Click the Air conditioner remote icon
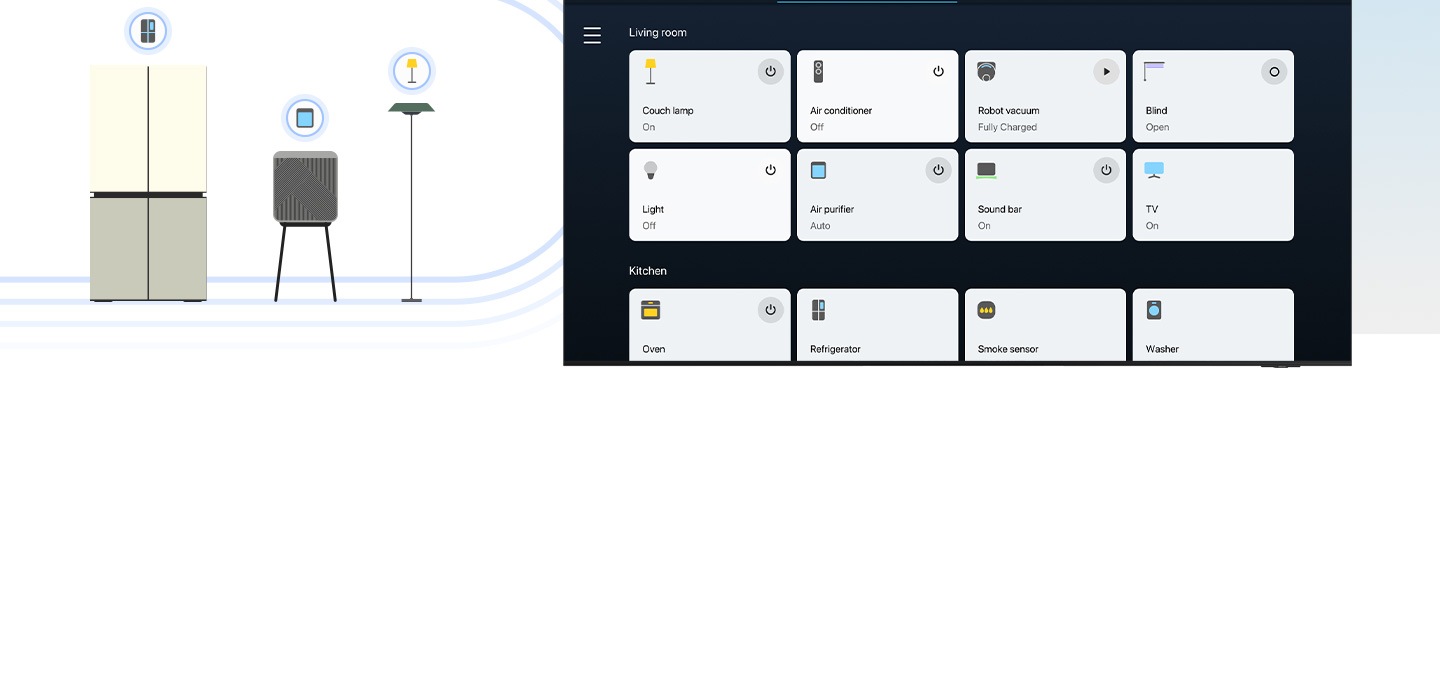This screenshot has width=1440, height=678. (818, 71)
